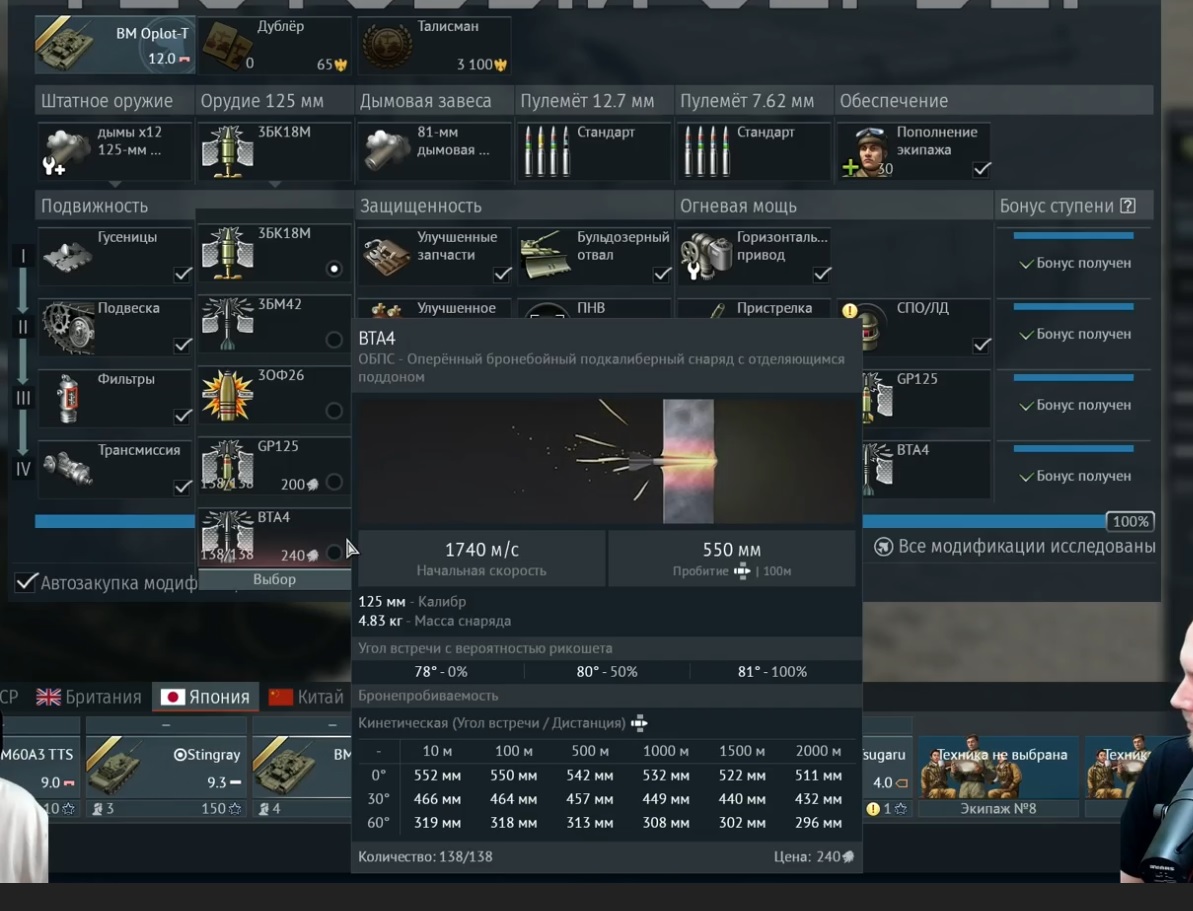The image size is (1193, 911).
Task: Click the Бонус ступени help icon
Action: point(1128,205)
